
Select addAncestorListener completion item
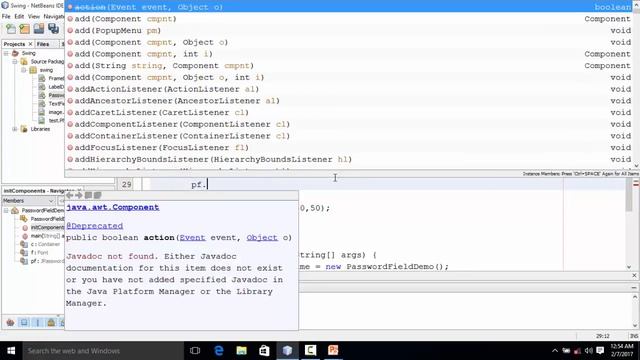[x=349, y=101]
